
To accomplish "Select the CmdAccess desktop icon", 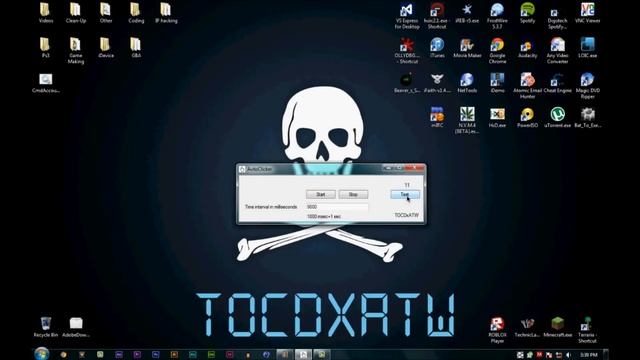I will [46, 83].
